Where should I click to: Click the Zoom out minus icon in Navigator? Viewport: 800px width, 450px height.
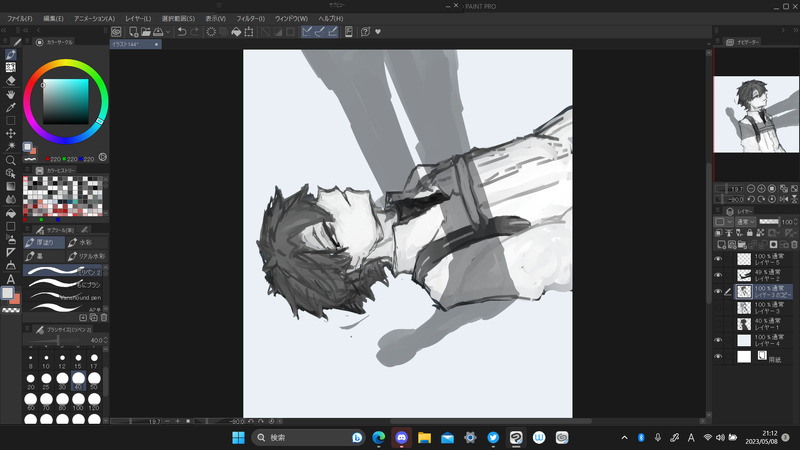[751, 189]
